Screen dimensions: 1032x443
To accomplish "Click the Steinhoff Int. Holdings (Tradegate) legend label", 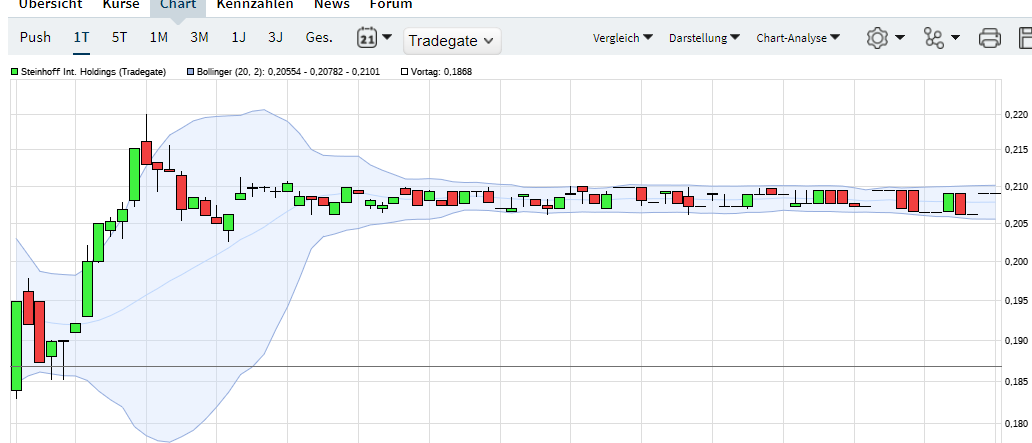I will pyautogui.click(x=93, y=72).
